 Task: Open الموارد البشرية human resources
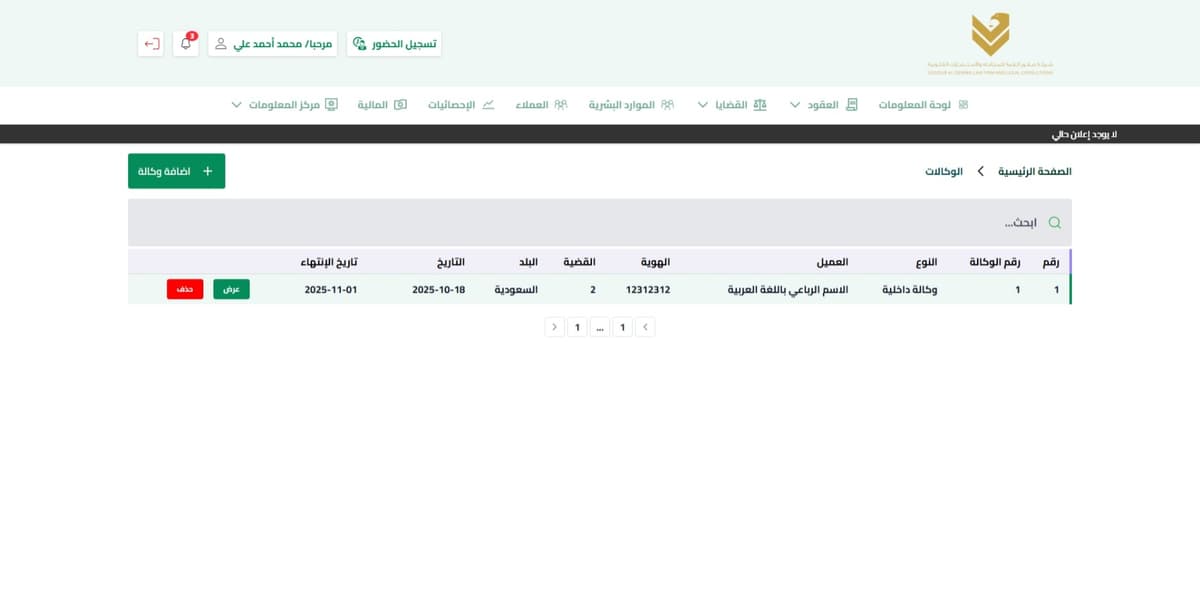(631, 105)
